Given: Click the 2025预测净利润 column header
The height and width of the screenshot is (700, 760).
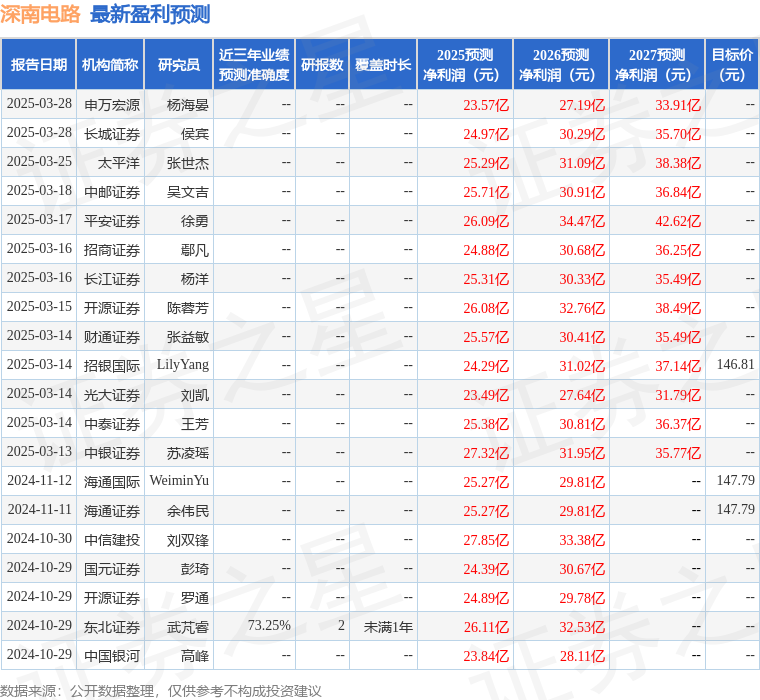Looking at the screenshot, I should coord(465,65).
